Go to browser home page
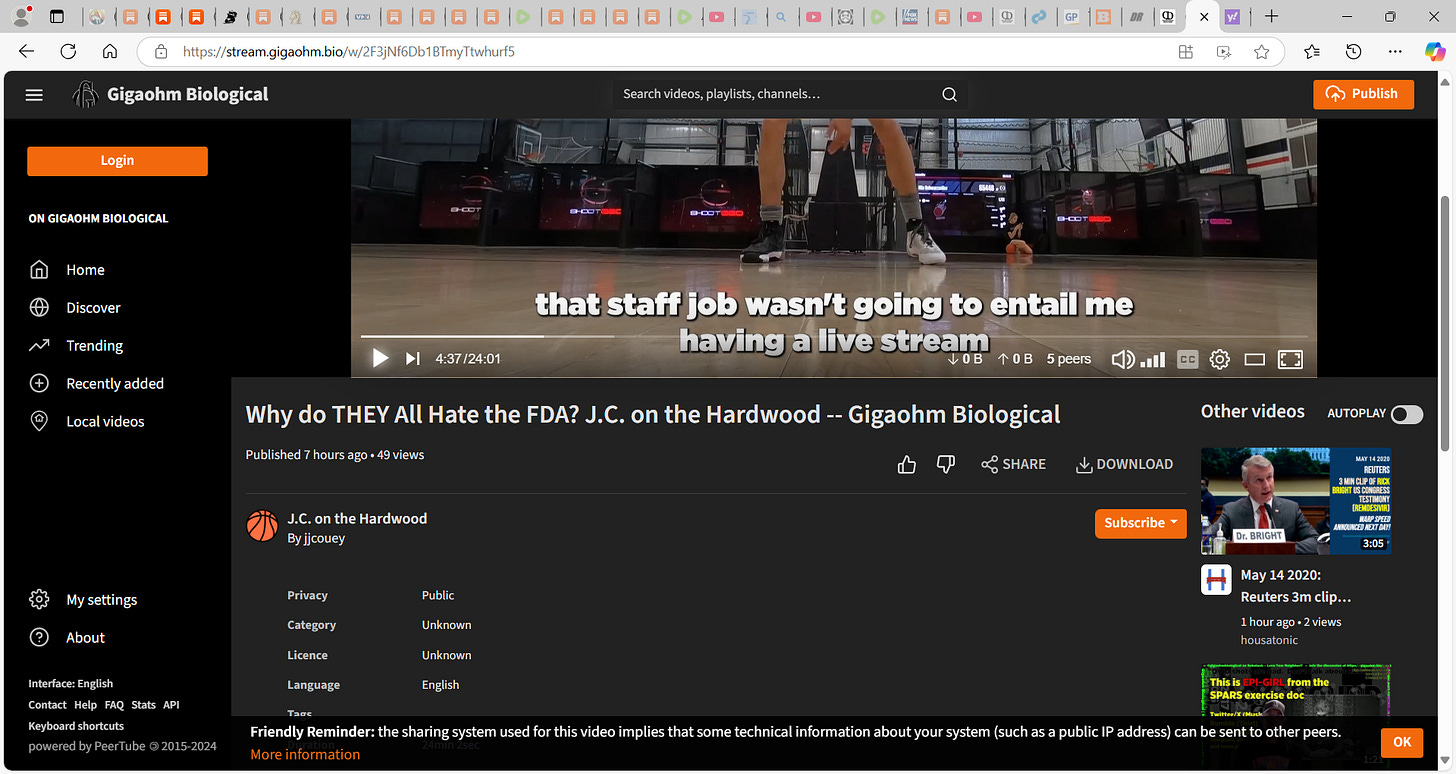1456x774 pixels. point(110,51)
